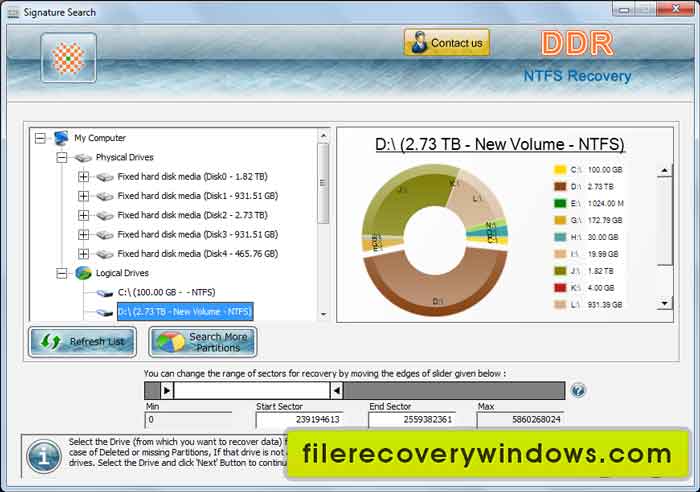Click drive icon beside Disk3 entry
Screen dimensions: 700x492
[104, 235]
